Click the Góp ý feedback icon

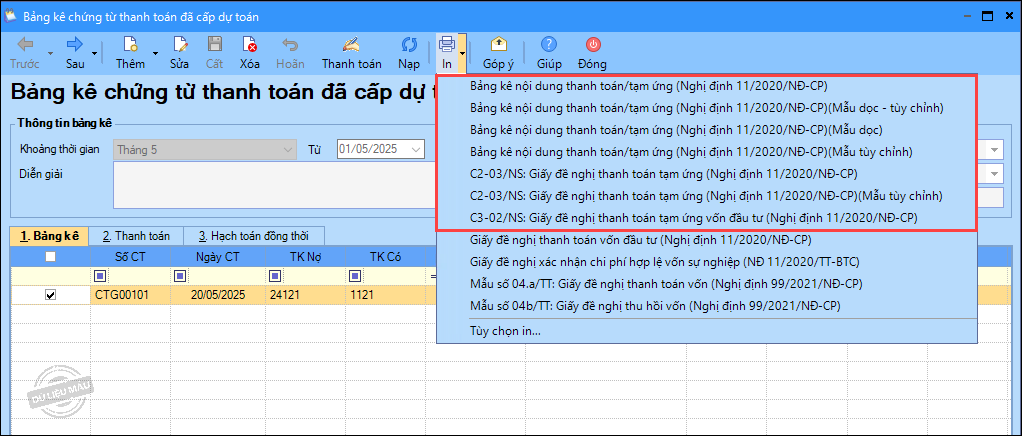click(500, 45)
